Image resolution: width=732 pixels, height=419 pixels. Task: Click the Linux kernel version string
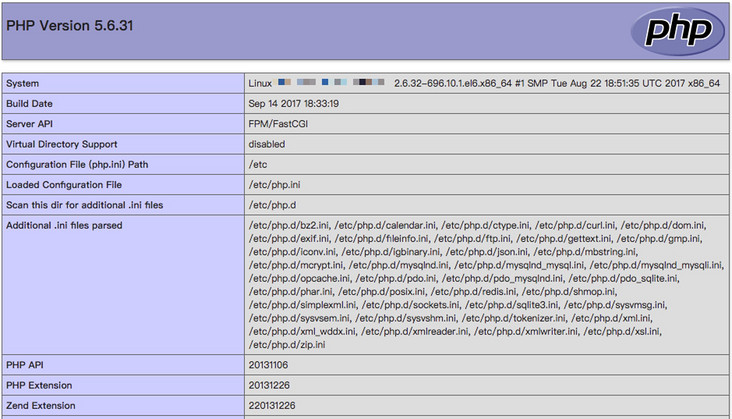[x=556, y=83]
